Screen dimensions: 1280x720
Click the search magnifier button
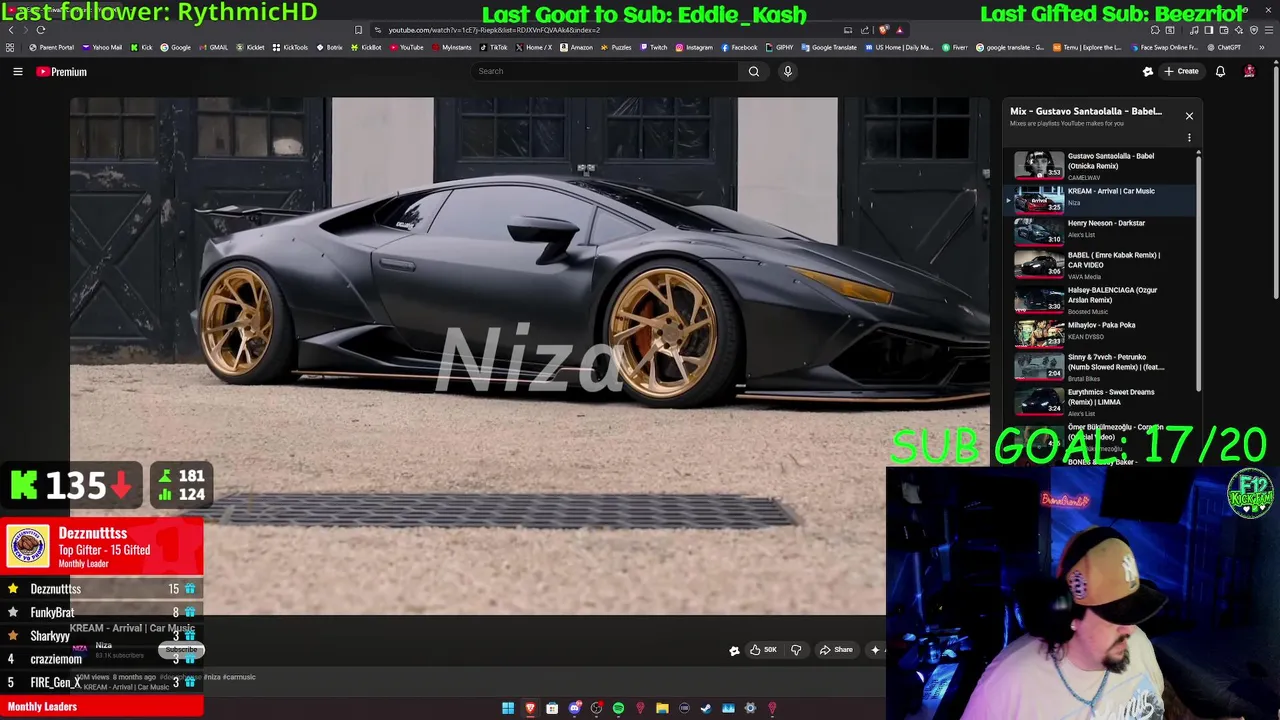point(754,71)
